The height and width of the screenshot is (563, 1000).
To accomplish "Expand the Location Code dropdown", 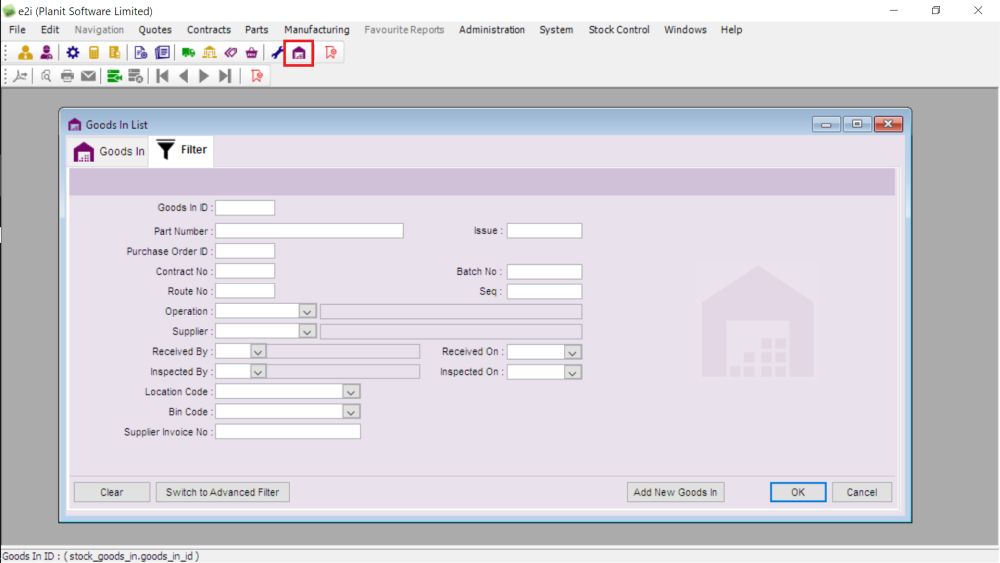I will coord(351,392).
